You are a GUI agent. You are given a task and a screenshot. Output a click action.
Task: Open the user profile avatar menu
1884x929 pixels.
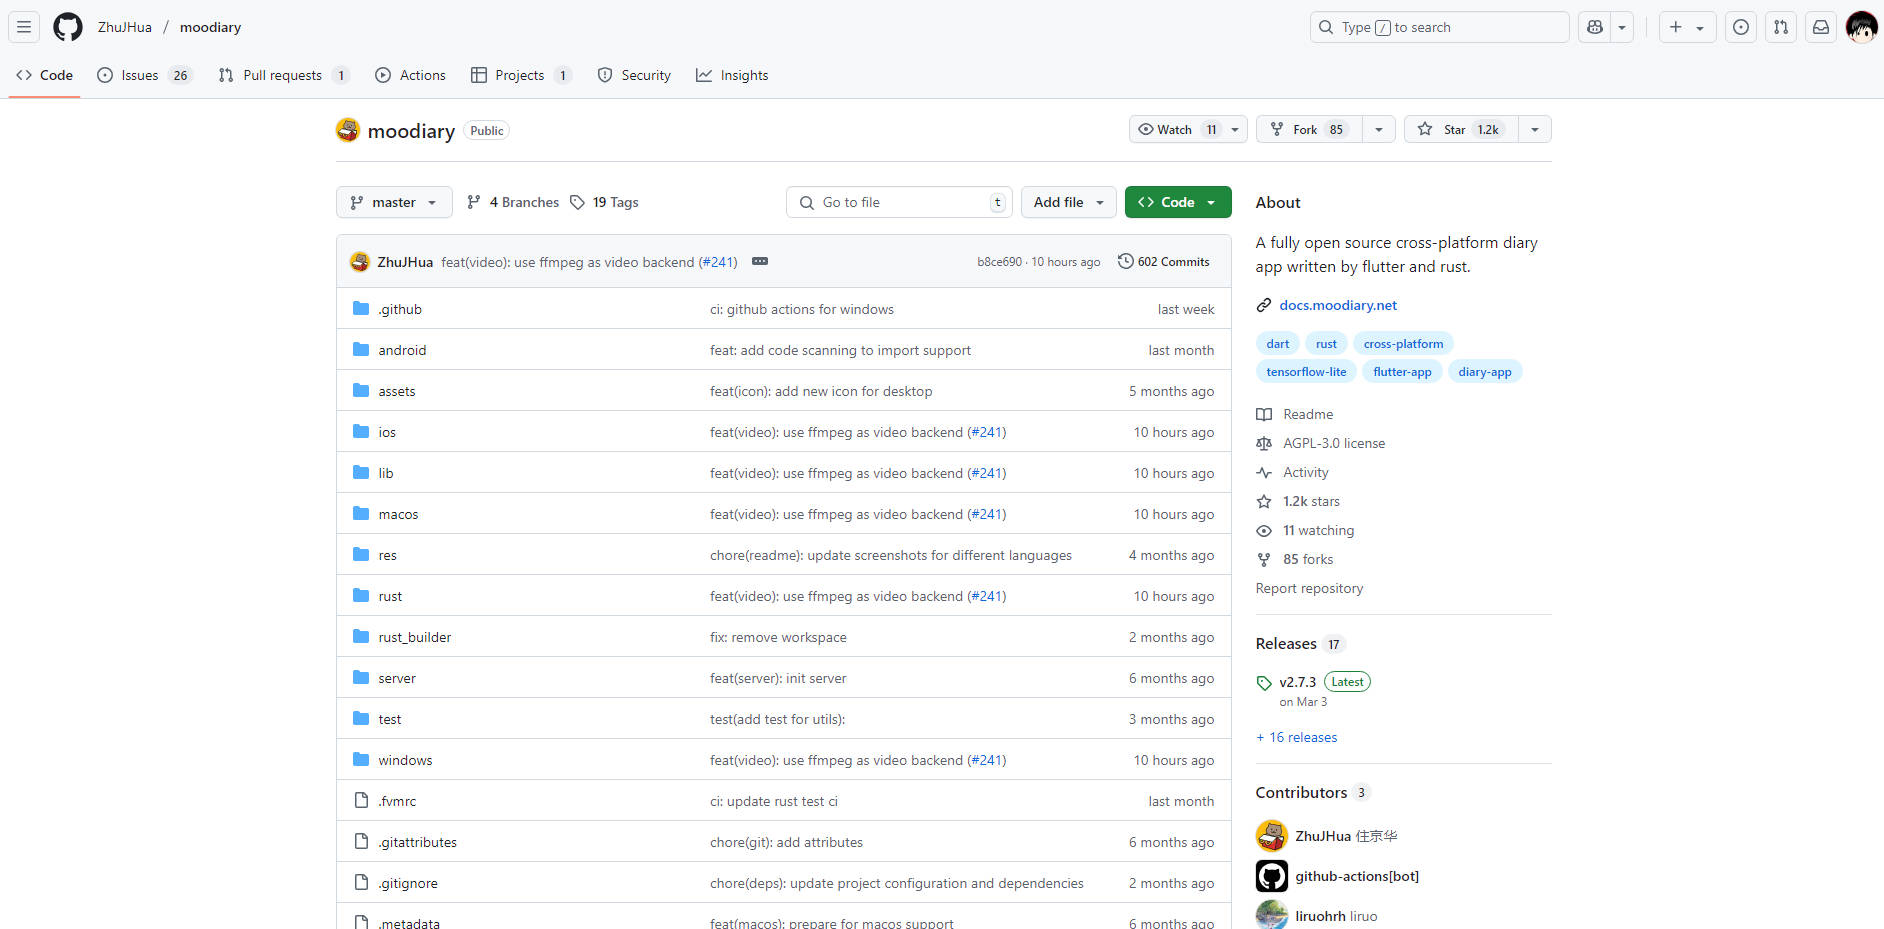(x=1861, y=27)
